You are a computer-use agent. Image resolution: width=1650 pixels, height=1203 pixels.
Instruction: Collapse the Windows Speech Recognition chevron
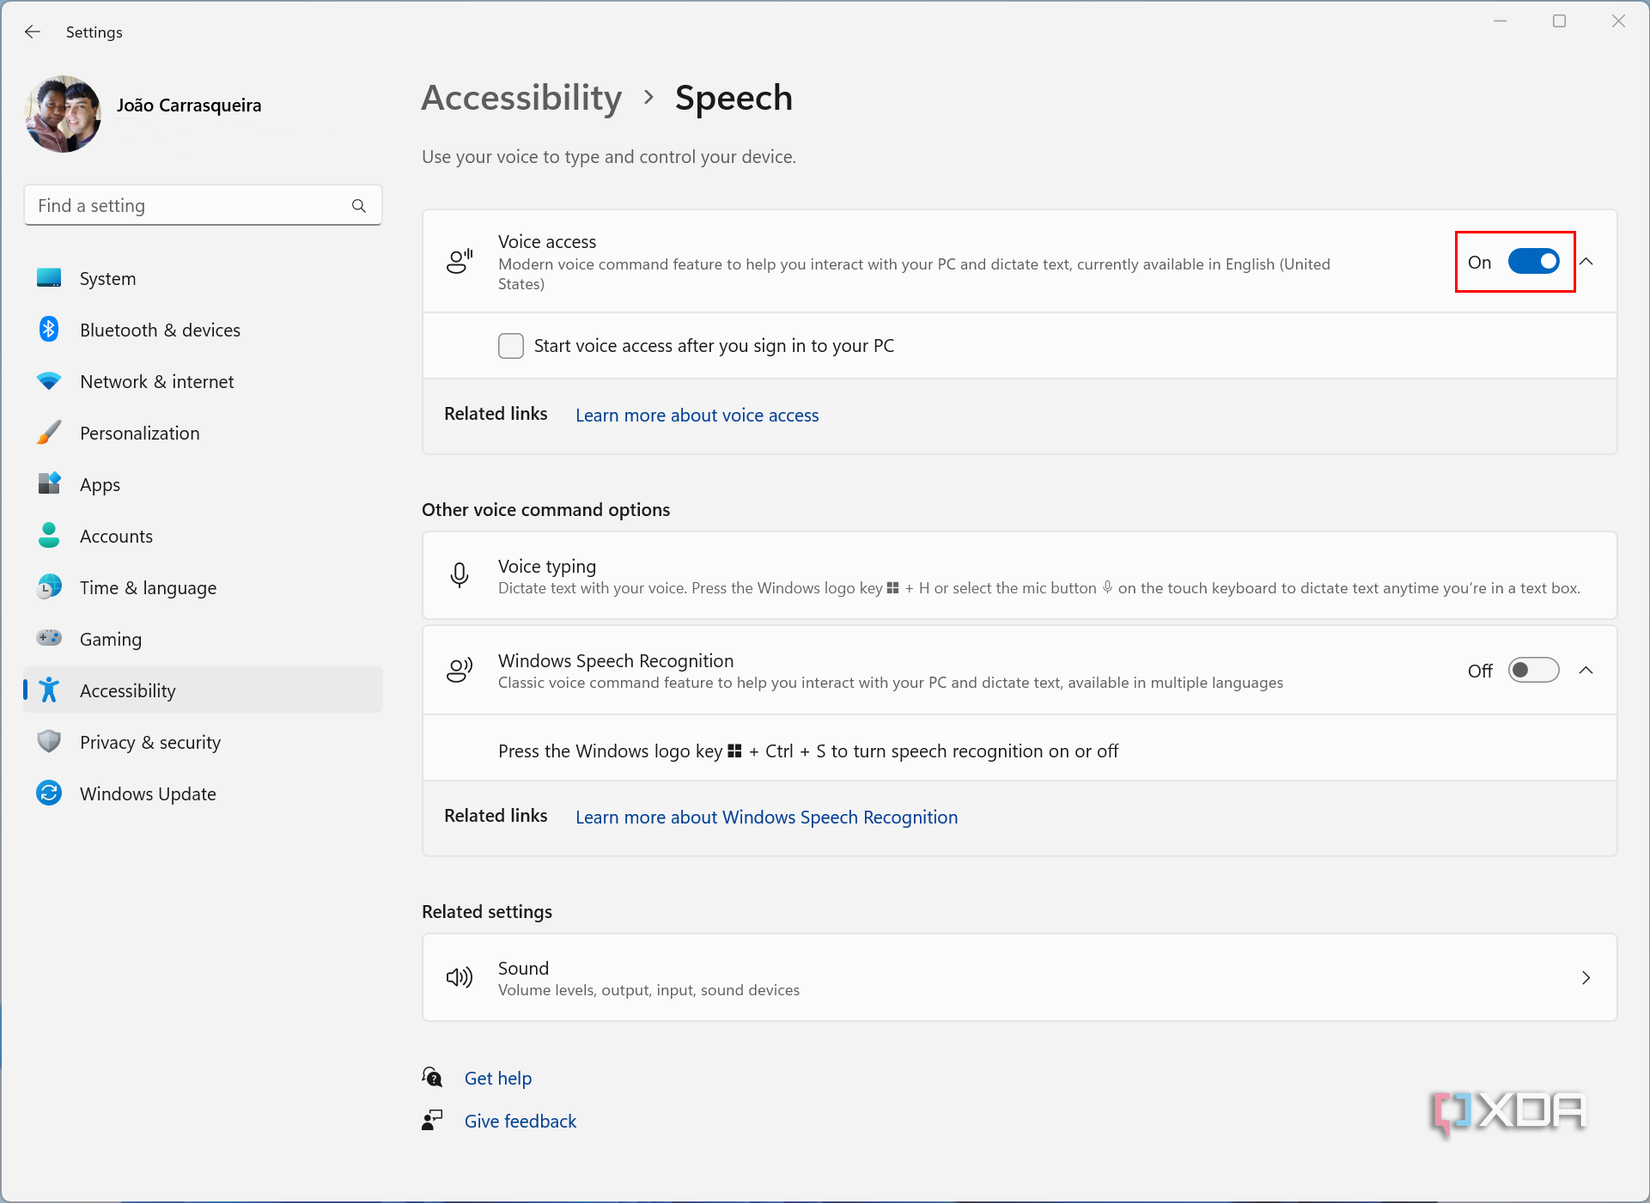1587,670
